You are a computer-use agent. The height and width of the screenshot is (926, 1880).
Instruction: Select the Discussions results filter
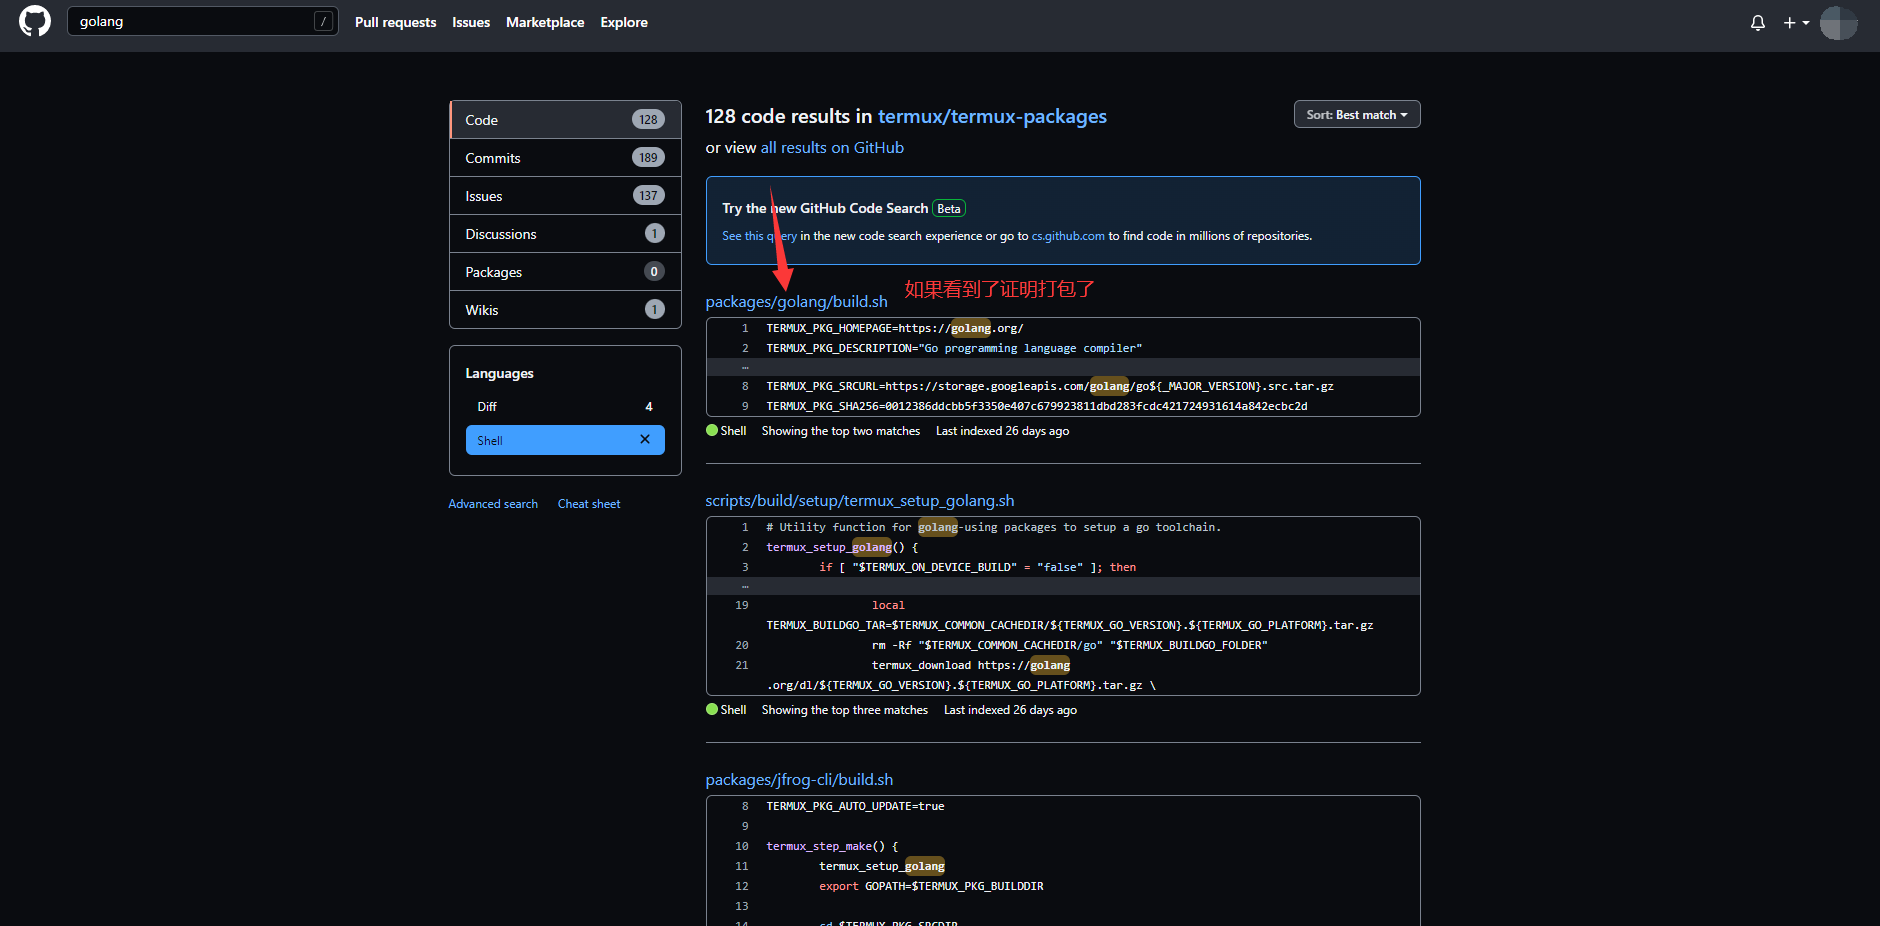pyautogui.click(x=566, y=234)
